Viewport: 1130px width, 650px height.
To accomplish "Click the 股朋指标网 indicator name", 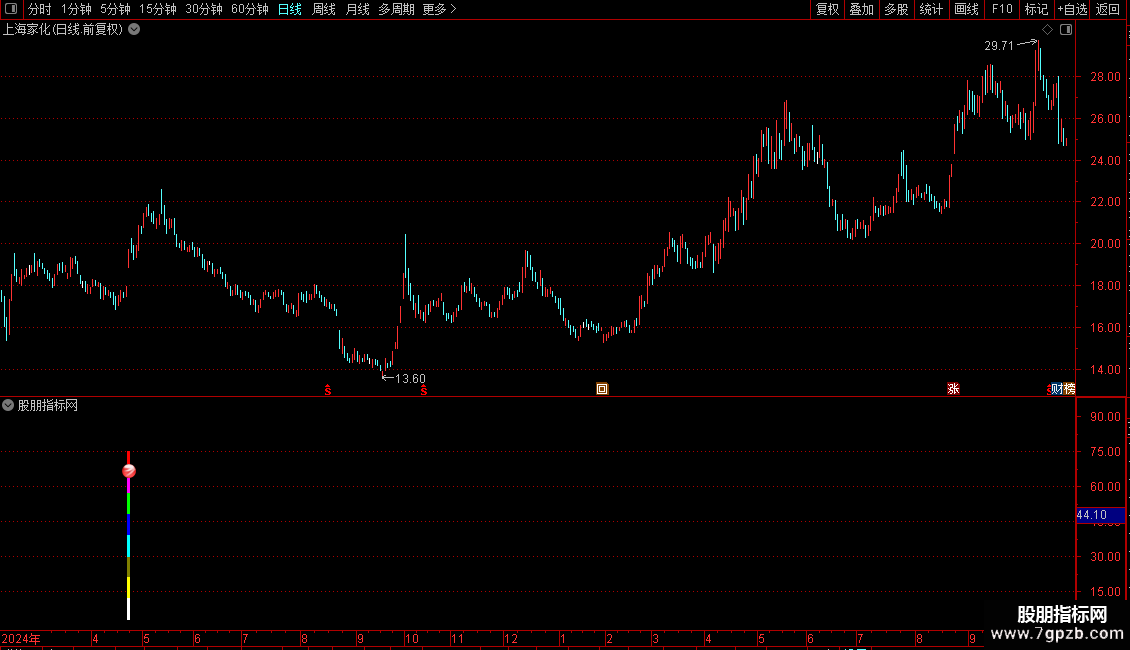I will coord(48,406).
